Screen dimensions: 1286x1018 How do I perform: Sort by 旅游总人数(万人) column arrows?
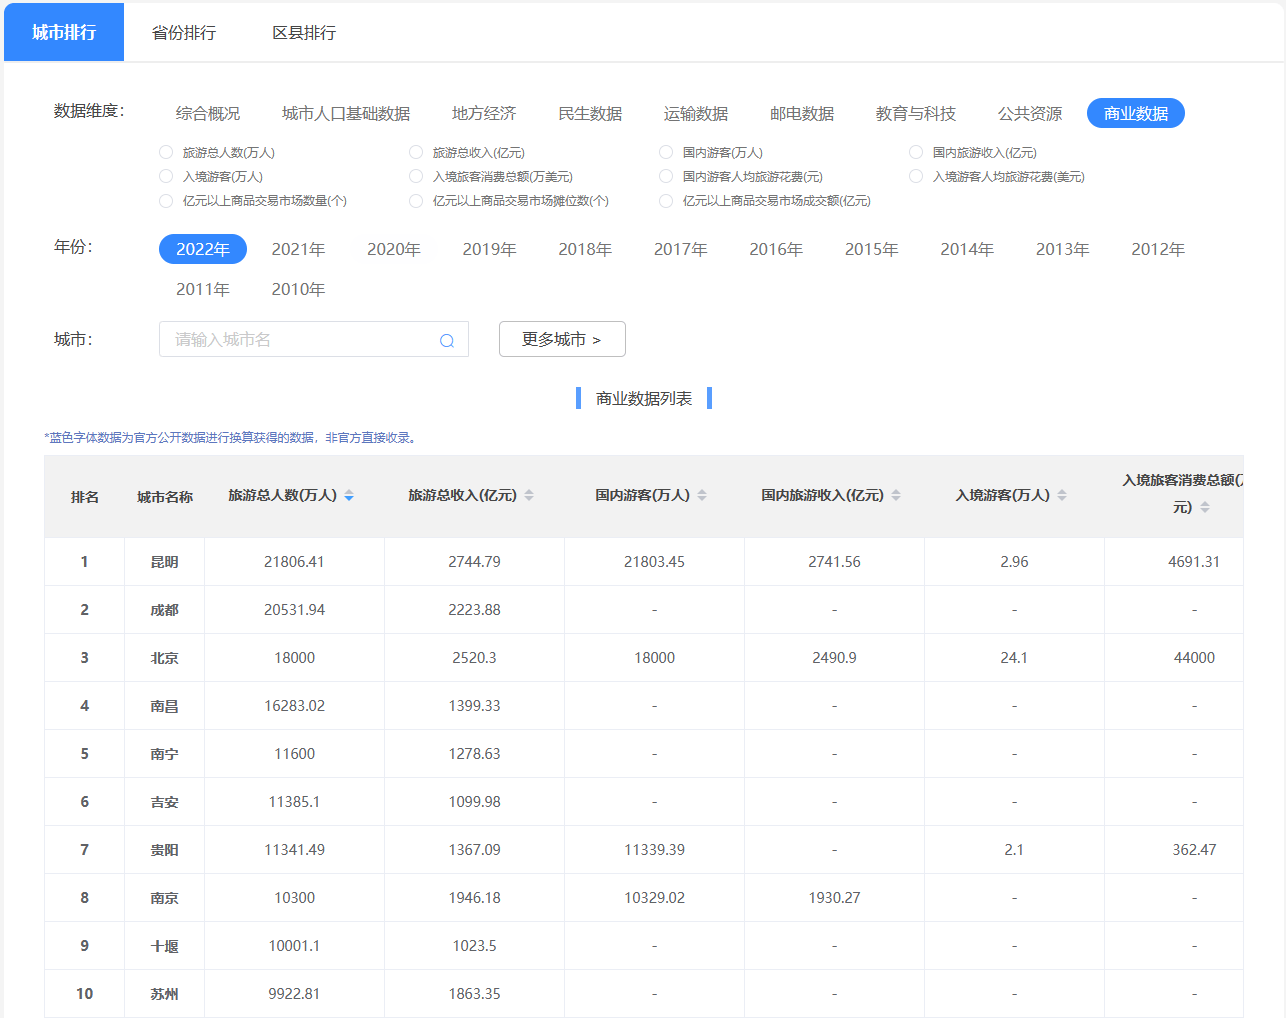(349, 496)
